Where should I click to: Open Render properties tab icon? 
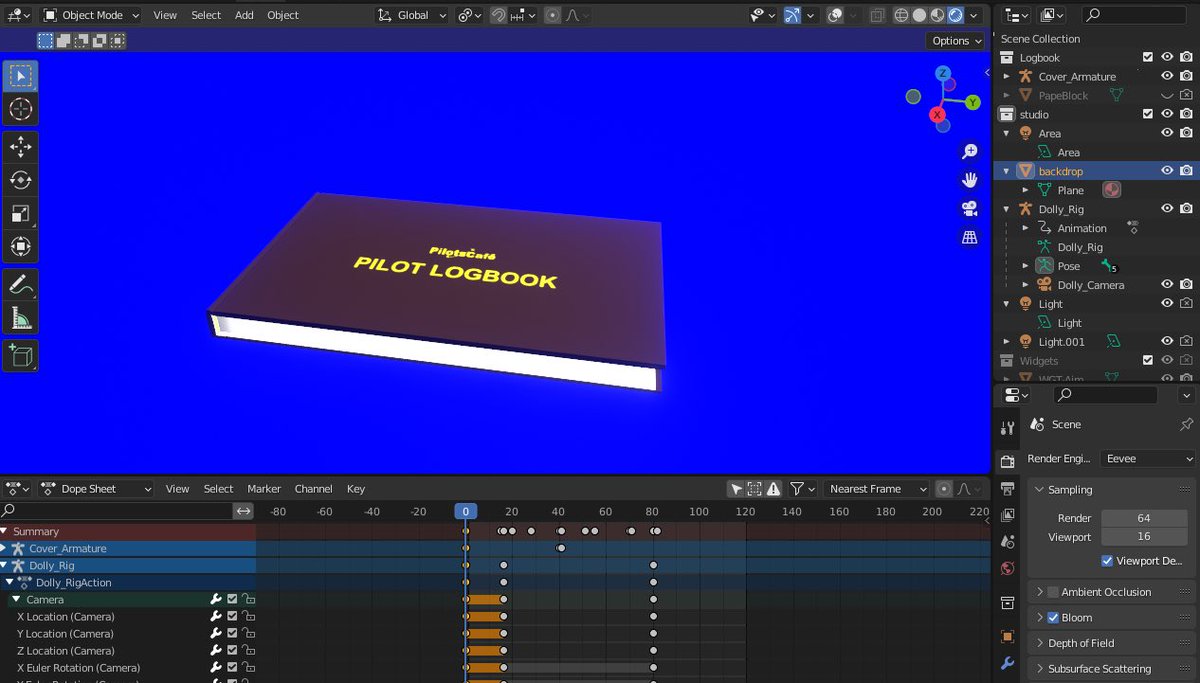point(1007,461)
